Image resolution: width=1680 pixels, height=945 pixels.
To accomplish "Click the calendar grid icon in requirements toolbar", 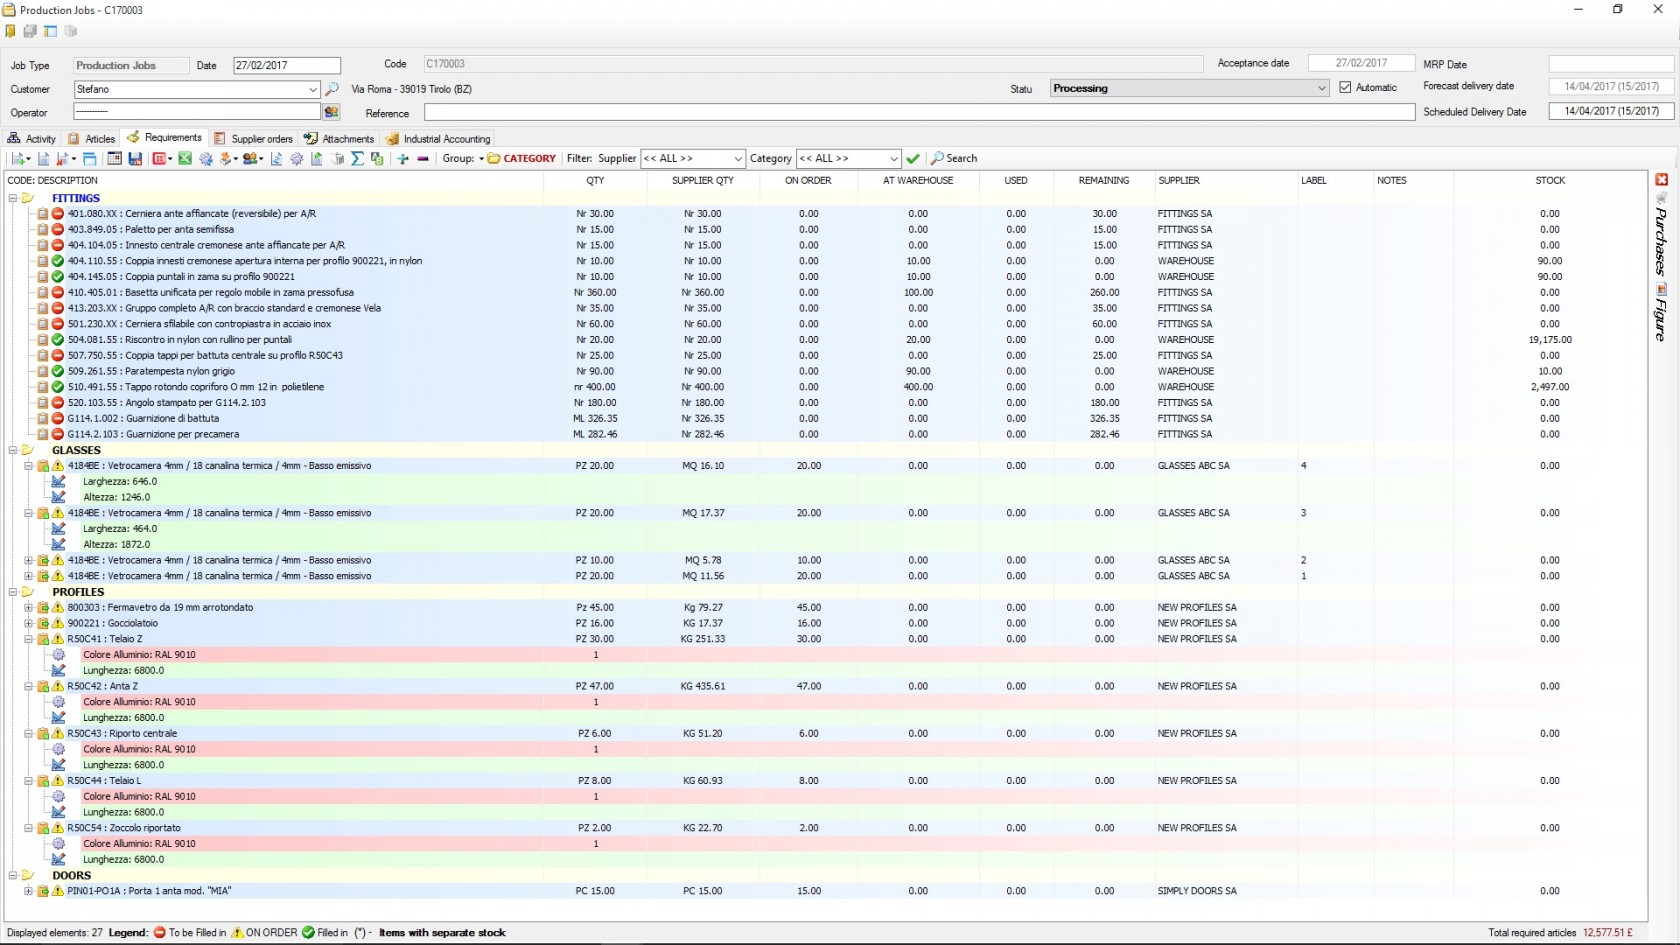I will [x=114, y=158].
